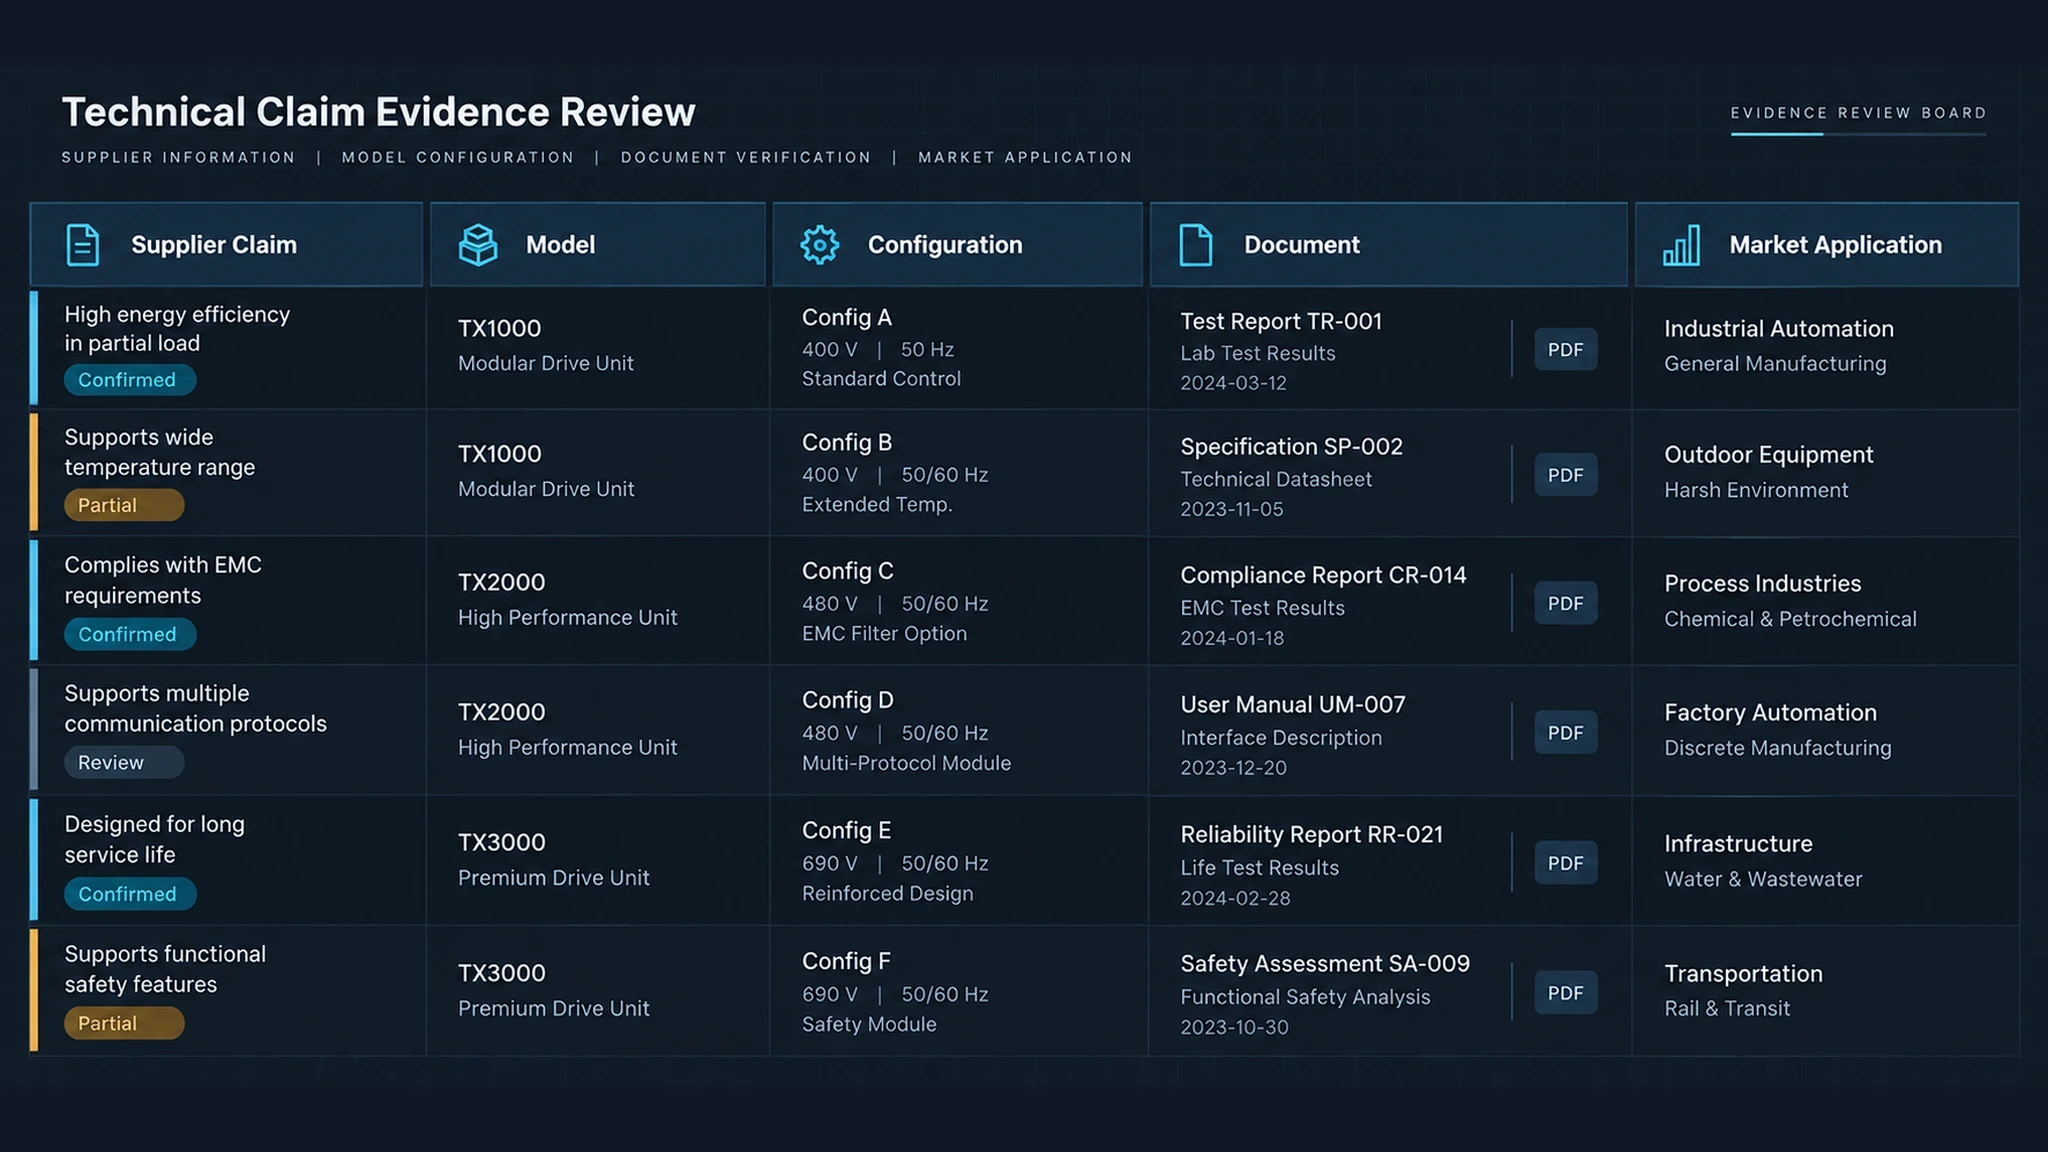The image size is (2048, 1152).
Task: Click the Document page icon in header
Action: pos(1196,245)
